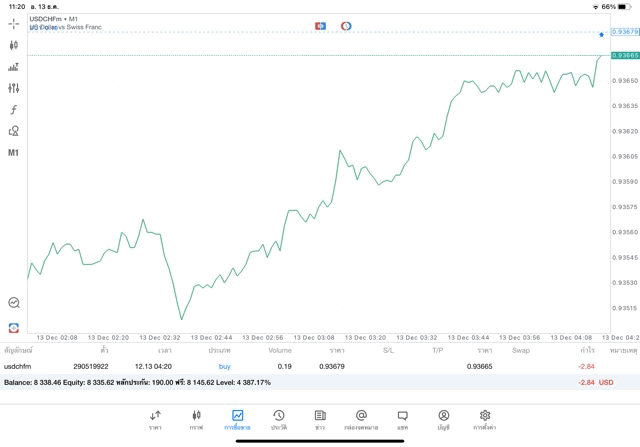Tap the red-blue trade panel icon atop chart
This screenshot has width=640, height=447.
320,26
